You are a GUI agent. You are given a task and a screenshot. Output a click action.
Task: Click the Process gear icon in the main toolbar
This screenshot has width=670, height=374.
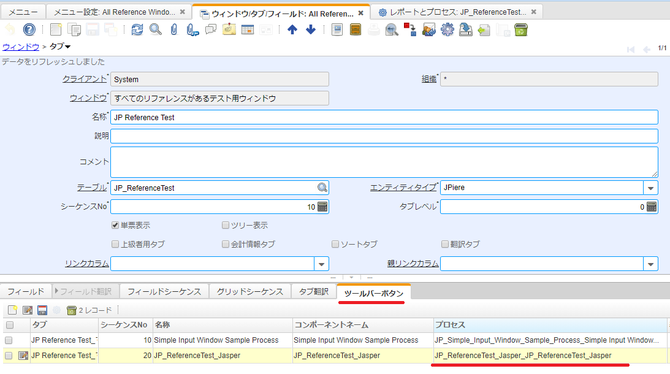tap(447, 29)
